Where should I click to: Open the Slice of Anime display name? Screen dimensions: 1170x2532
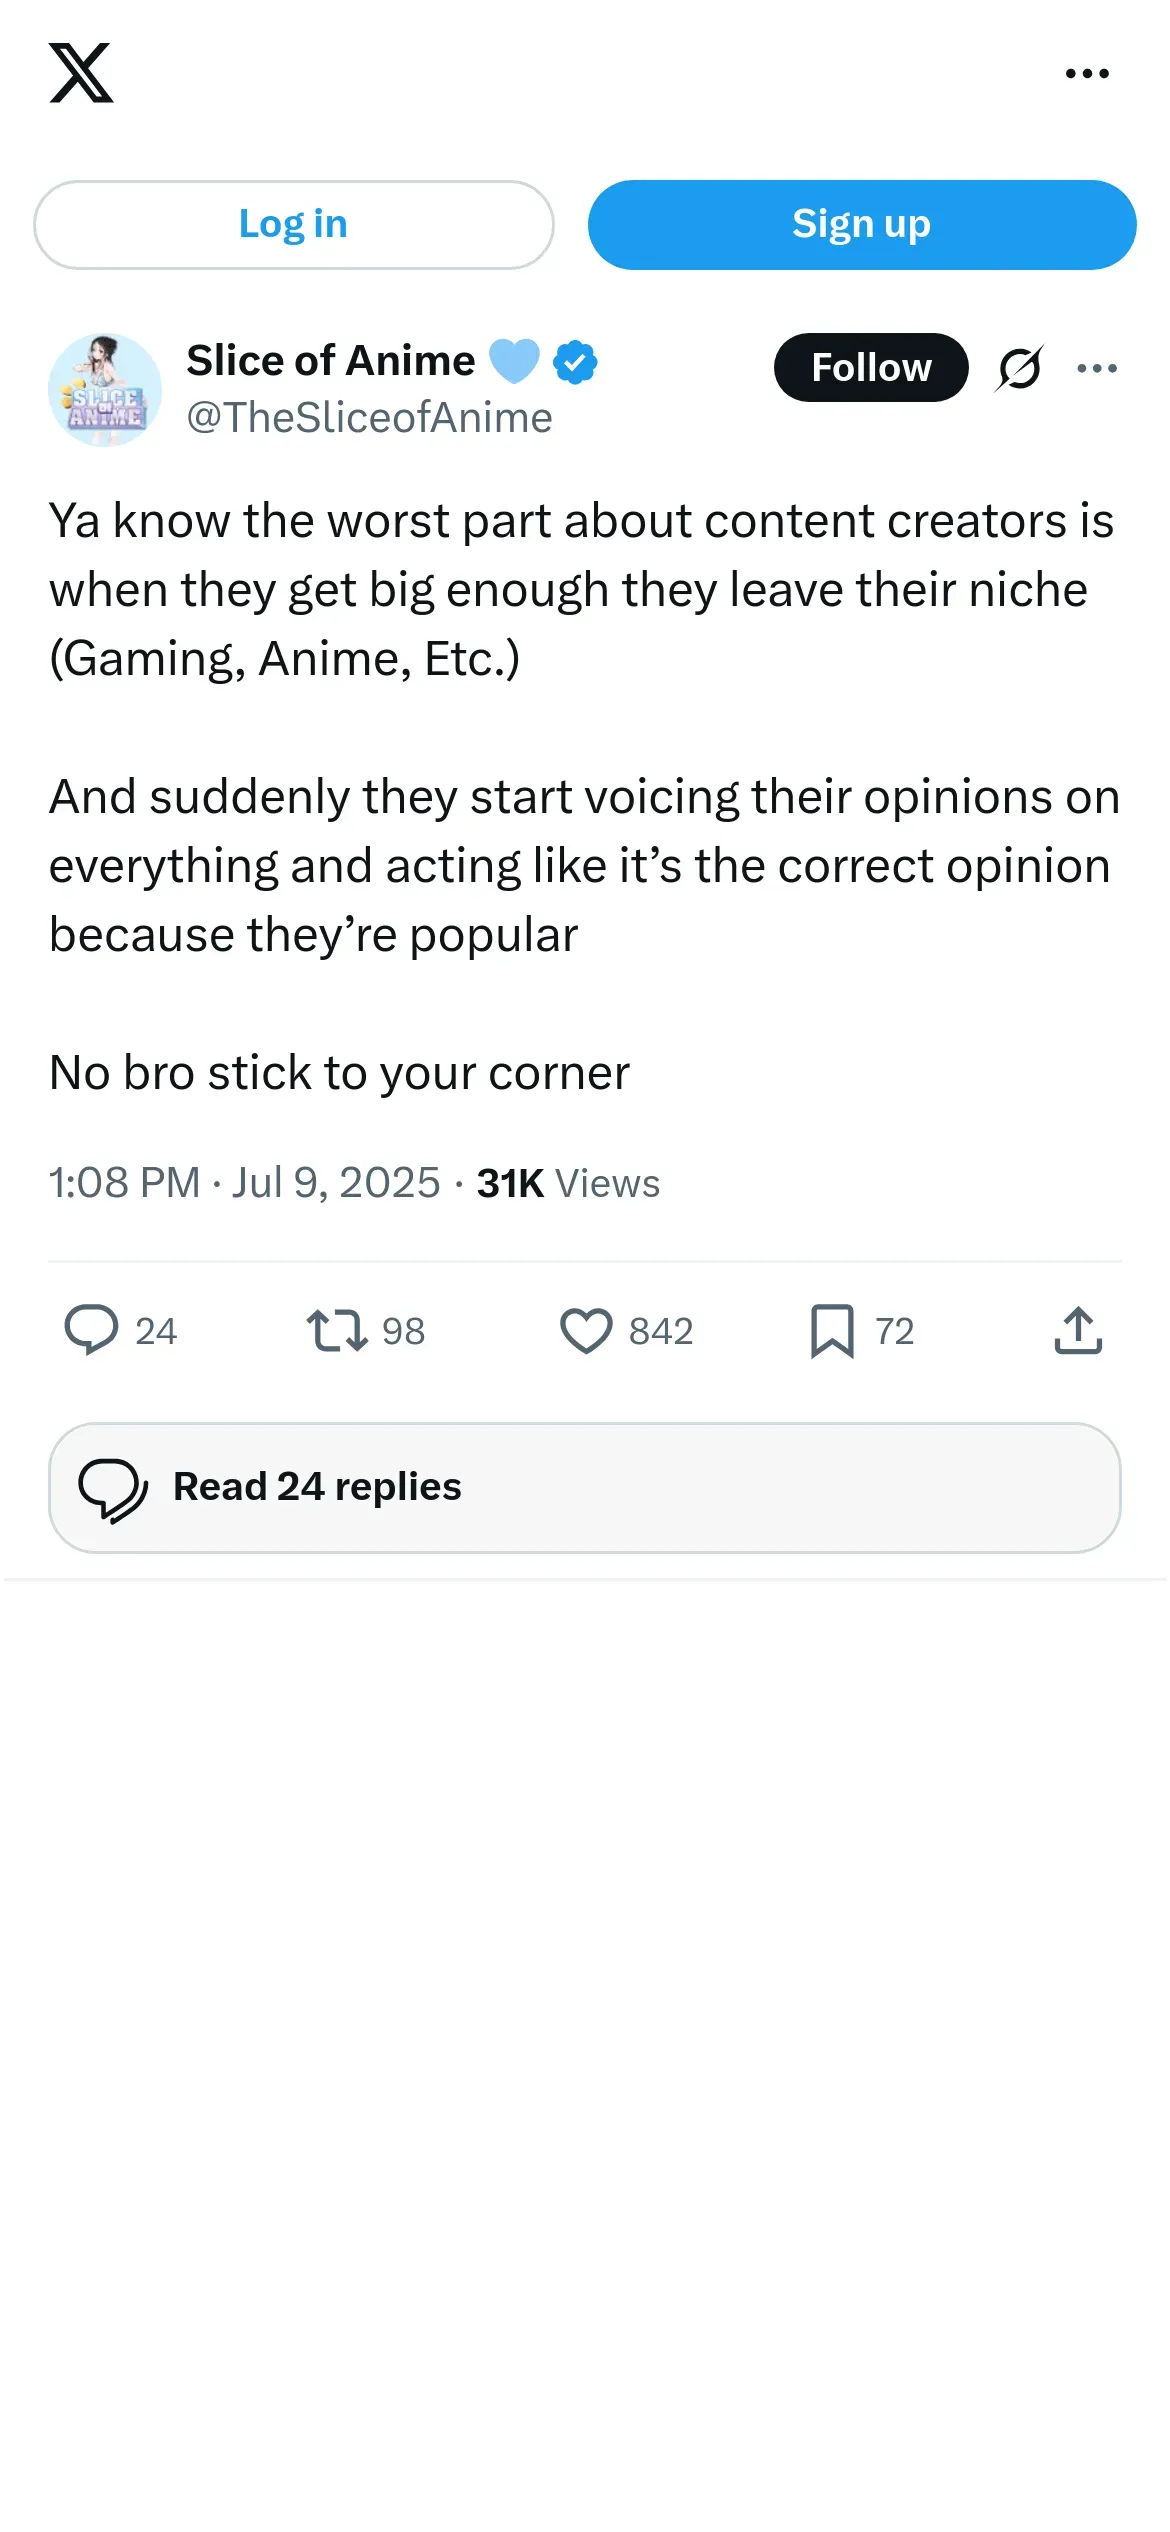[331, 361]
